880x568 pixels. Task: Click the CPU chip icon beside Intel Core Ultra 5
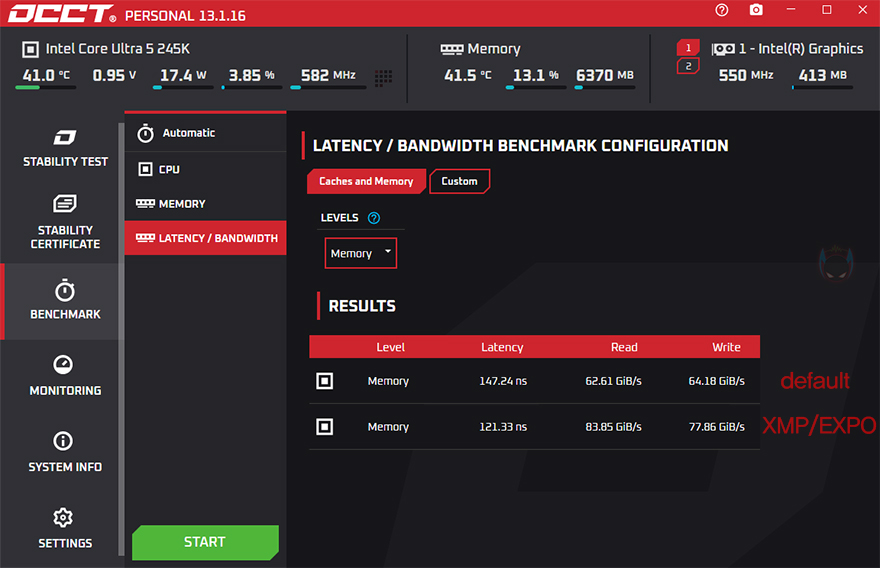click(x=30, y=49)
